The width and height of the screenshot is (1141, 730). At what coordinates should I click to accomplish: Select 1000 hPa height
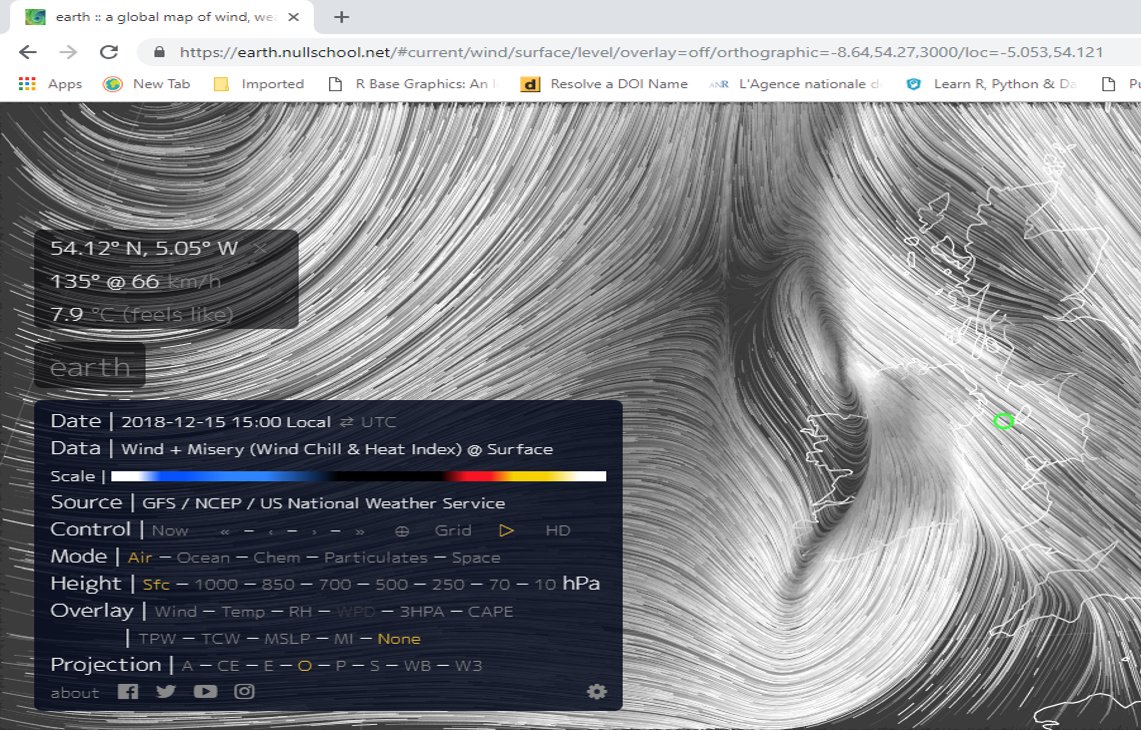[216, 584]
